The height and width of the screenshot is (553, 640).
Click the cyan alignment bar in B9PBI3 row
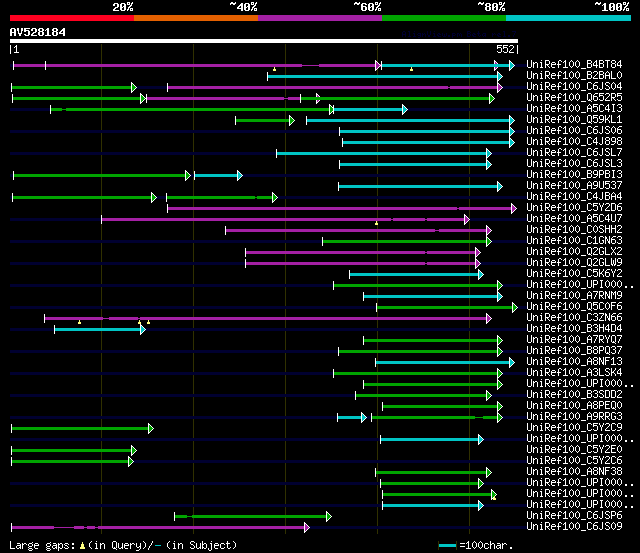coord(218,175)
